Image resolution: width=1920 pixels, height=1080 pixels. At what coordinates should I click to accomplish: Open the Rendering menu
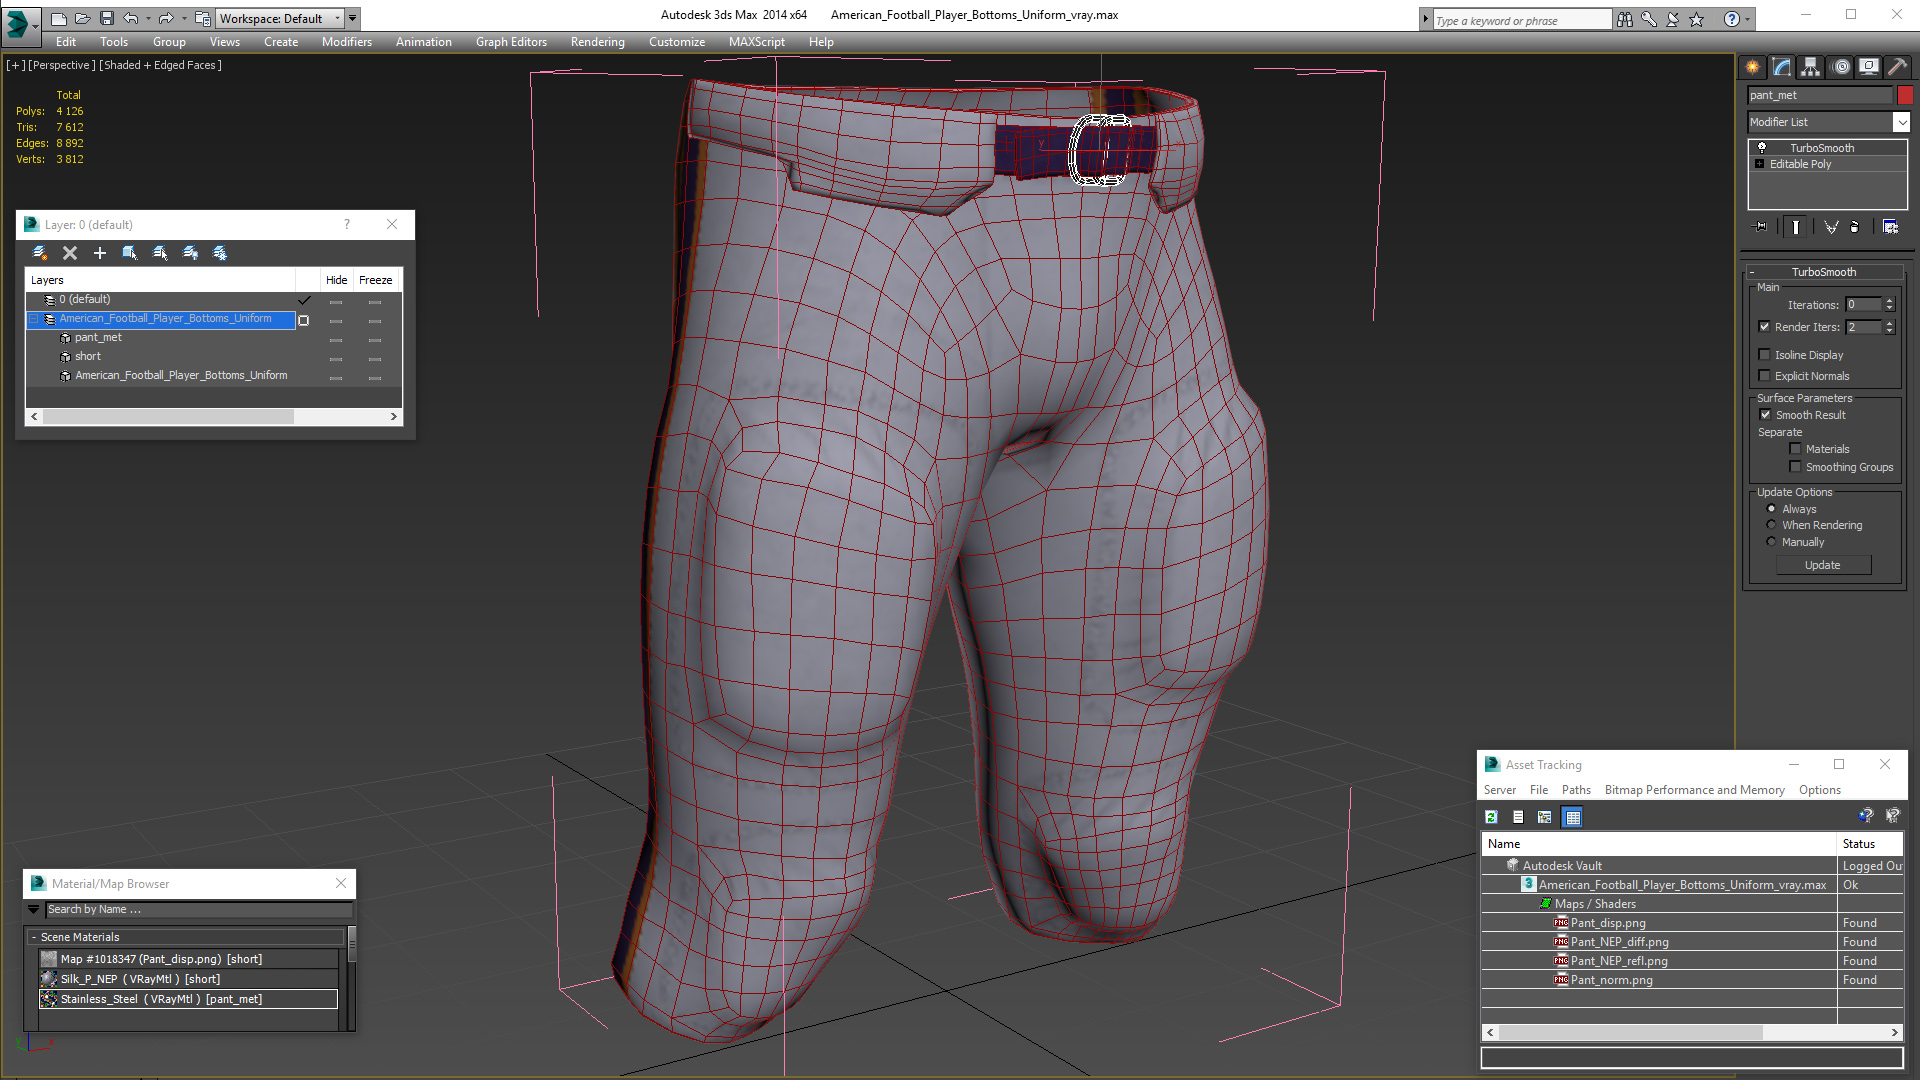tap(597, 42)
